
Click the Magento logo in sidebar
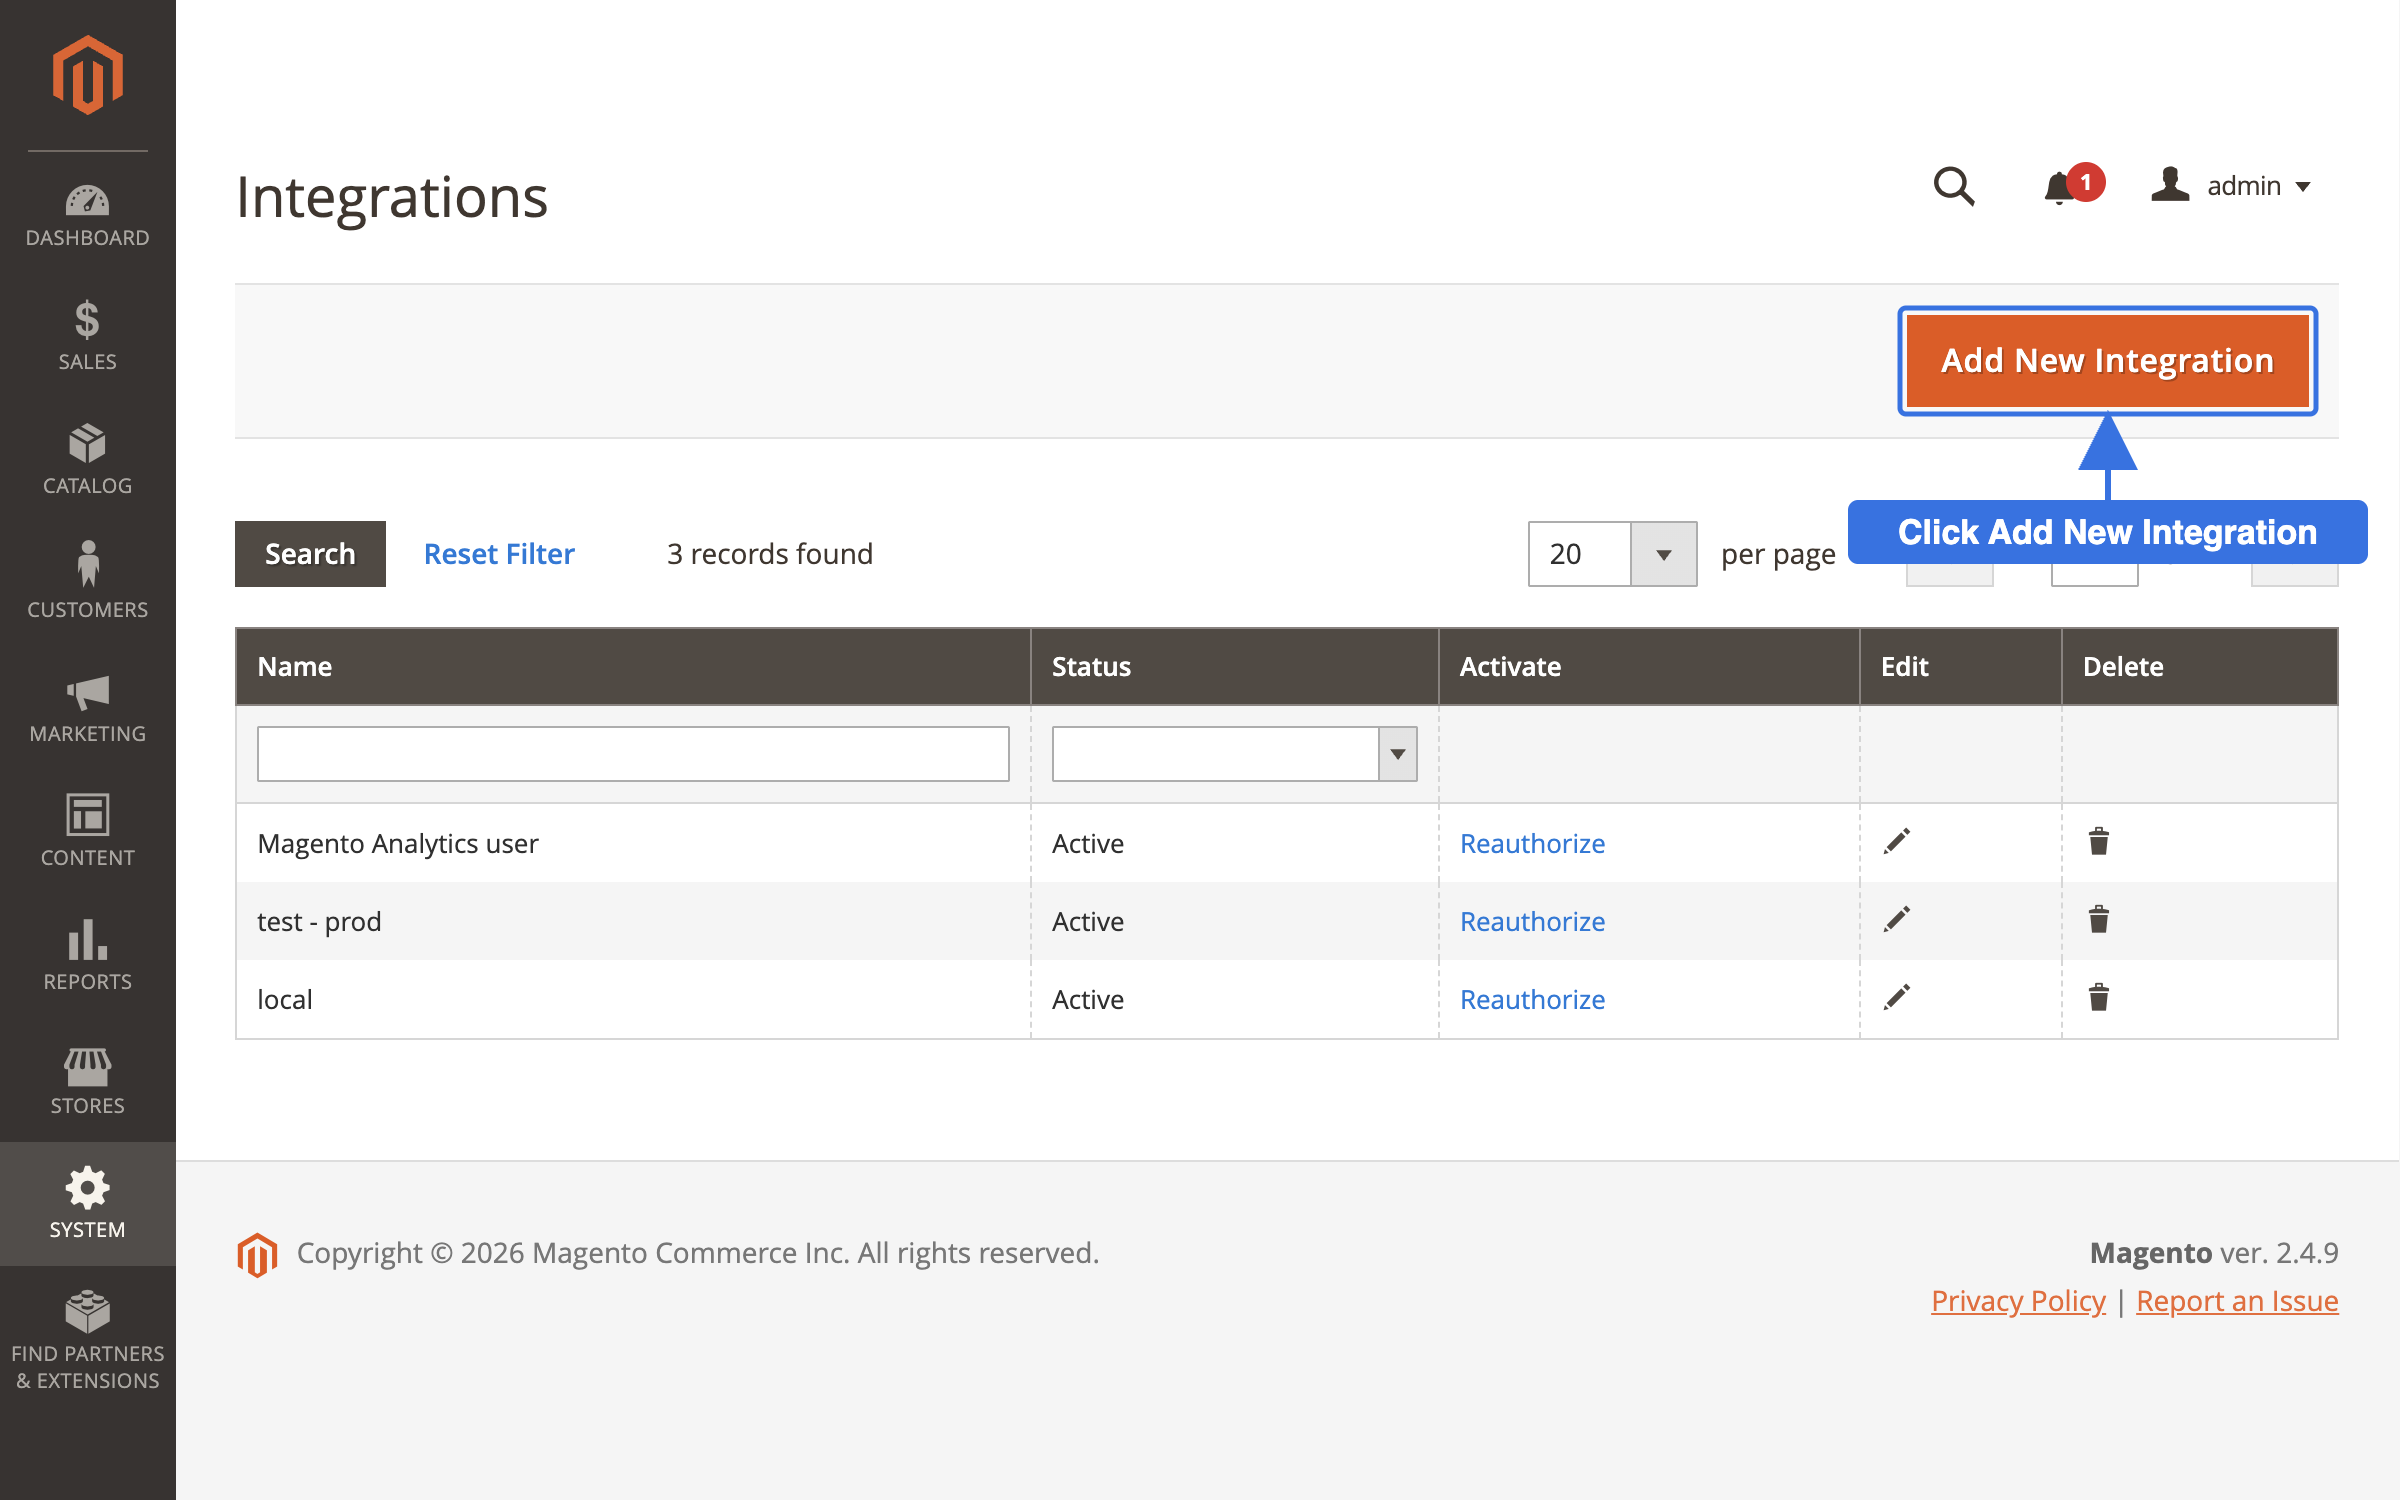(x=88, y=75)
